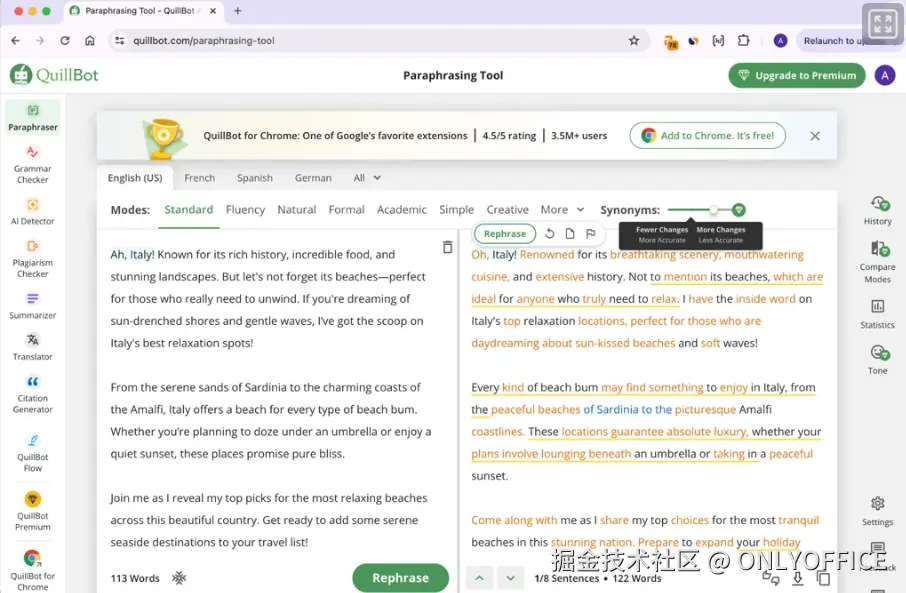Flag the sentence with report icon

tap(590, 234)
